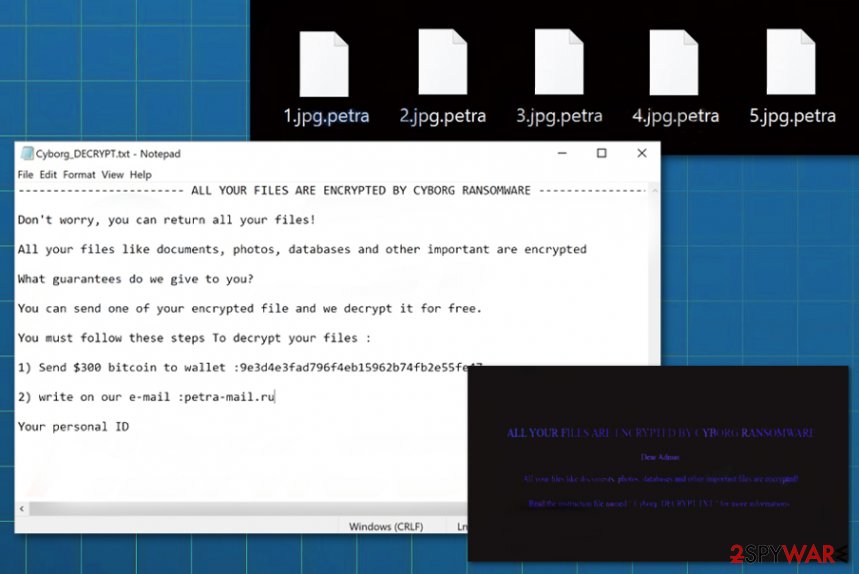Viewport: 859px width, 574px height.
Task: Click the vertical scrollbar up arrow in Notepad
Action: pyautogui.click(x=654, y=191)
